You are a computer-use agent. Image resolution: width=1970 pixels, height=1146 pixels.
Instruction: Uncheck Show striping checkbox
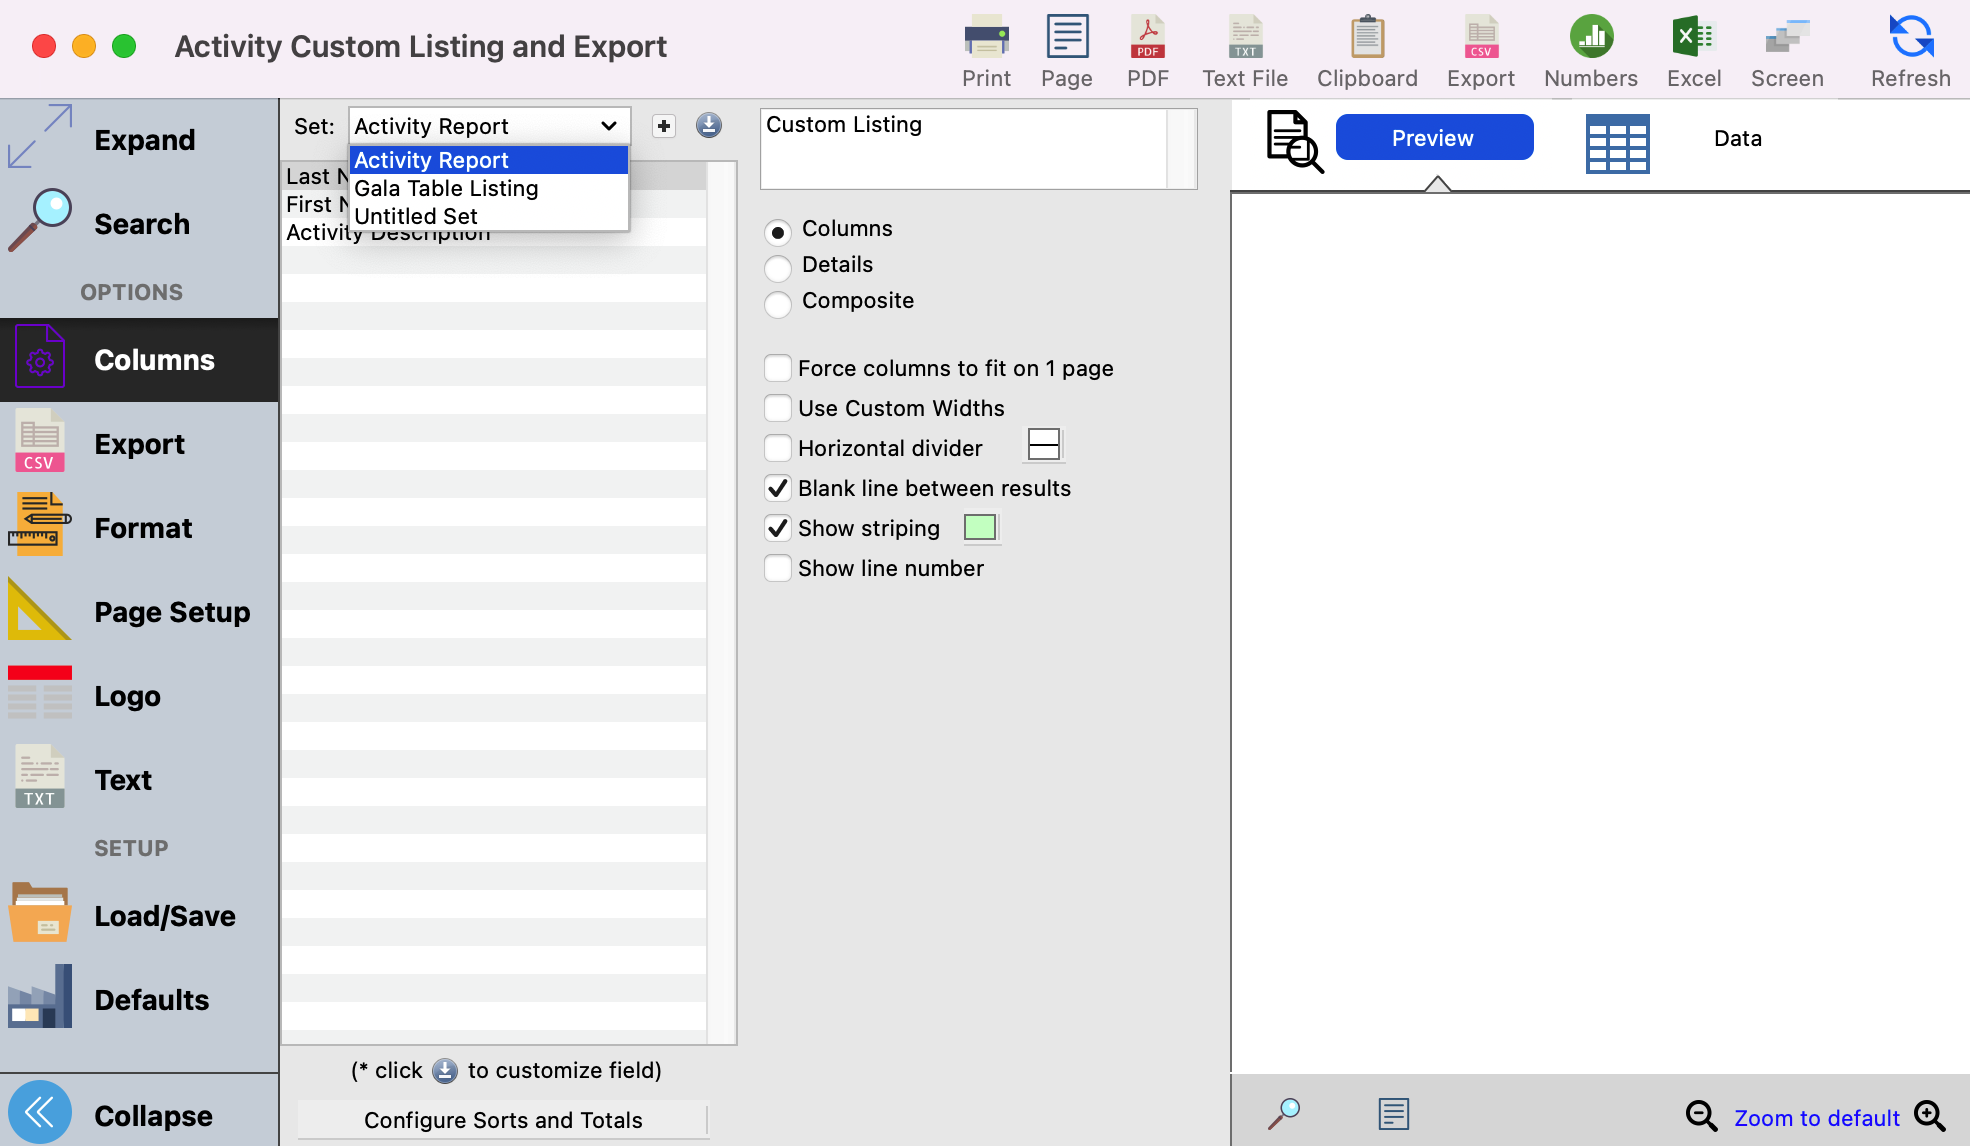point(778,529)
